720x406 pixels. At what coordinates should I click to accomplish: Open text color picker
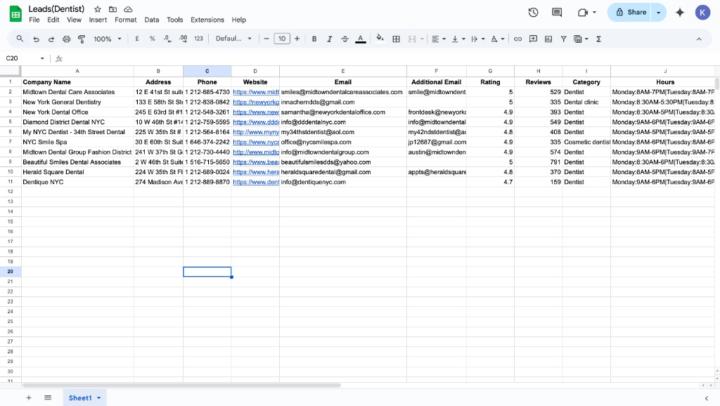(x=361, y=39)
